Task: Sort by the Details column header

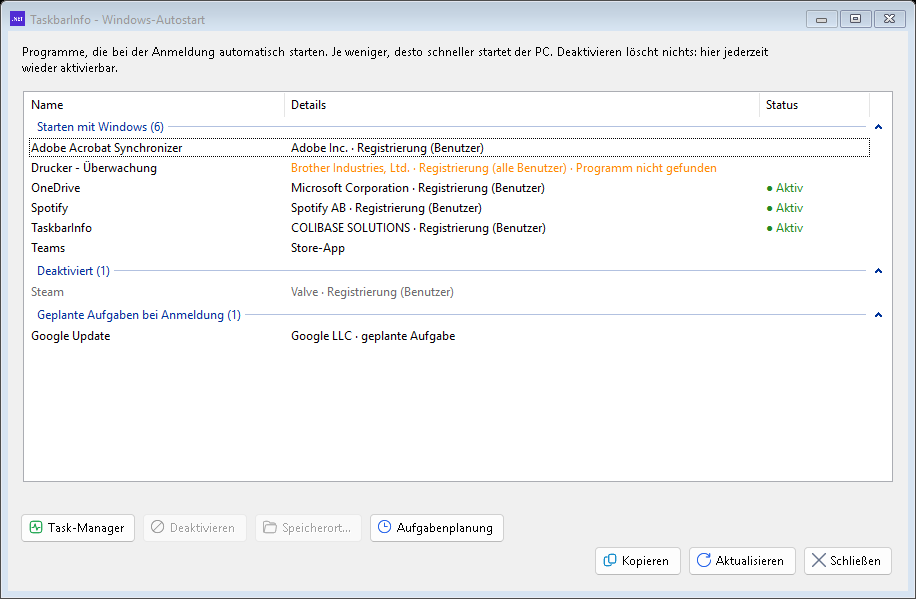Action: pos(522,105)
